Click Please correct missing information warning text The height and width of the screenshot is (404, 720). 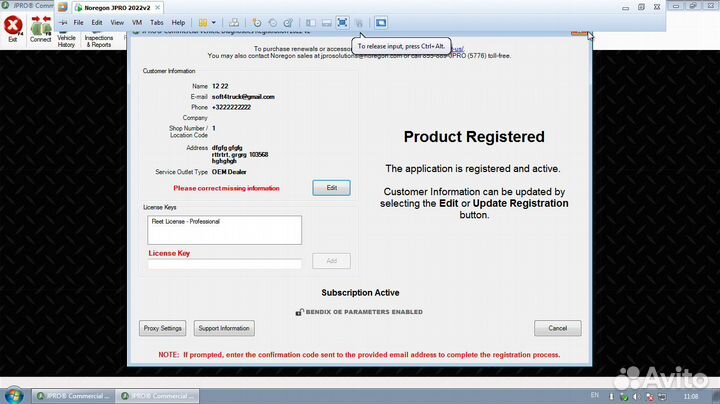click(226, 188)
